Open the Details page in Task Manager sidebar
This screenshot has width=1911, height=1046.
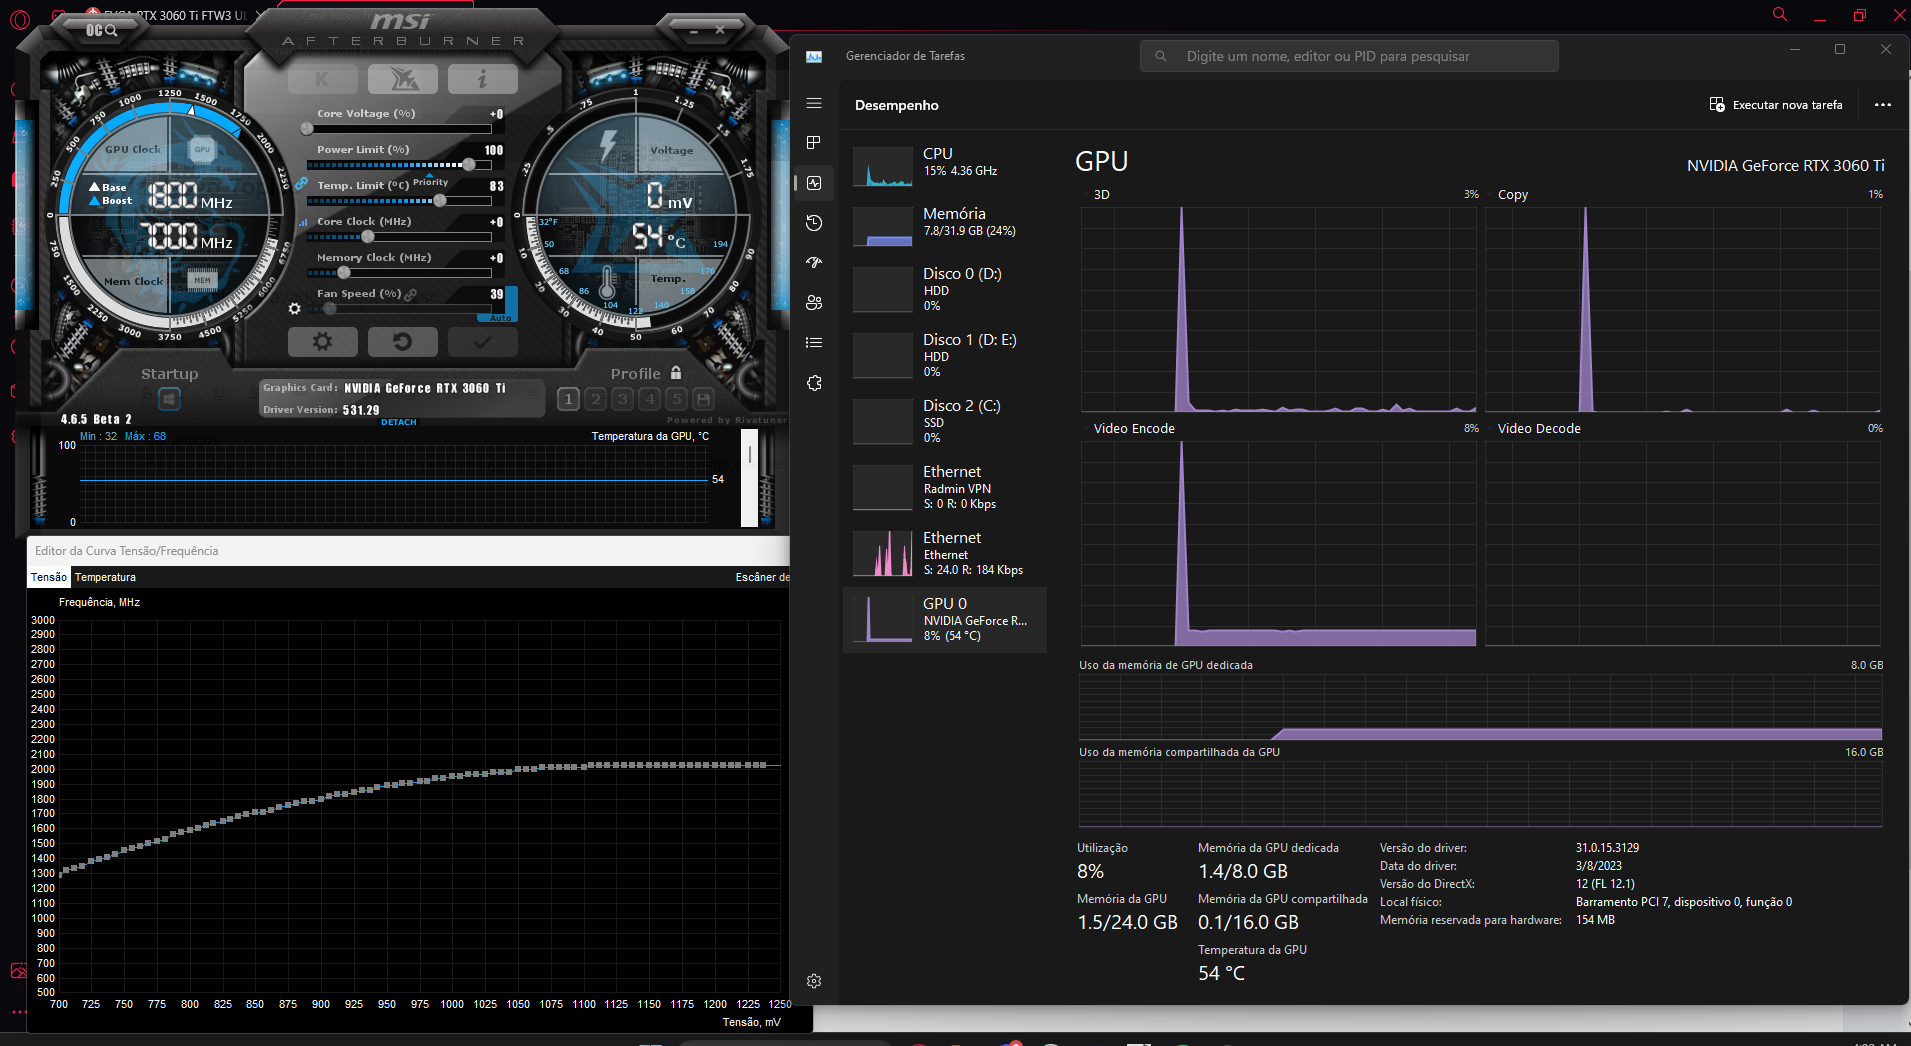[814, 343]
